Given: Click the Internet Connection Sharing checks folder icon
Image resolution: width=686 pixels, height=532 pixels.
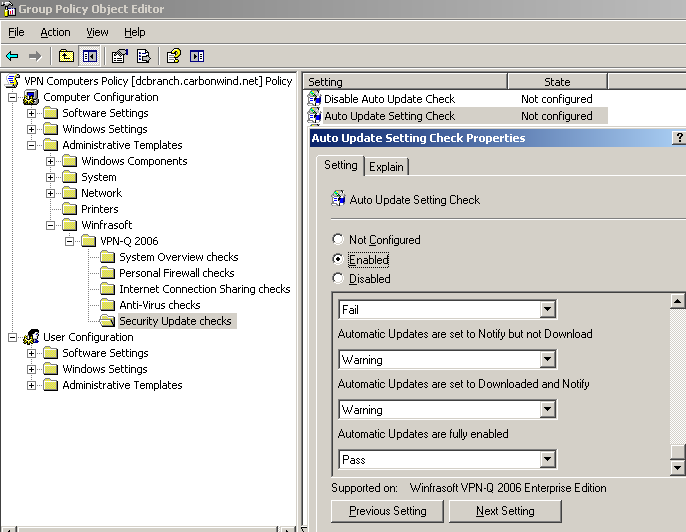Looking at the screenshot, I should point(107,289).
